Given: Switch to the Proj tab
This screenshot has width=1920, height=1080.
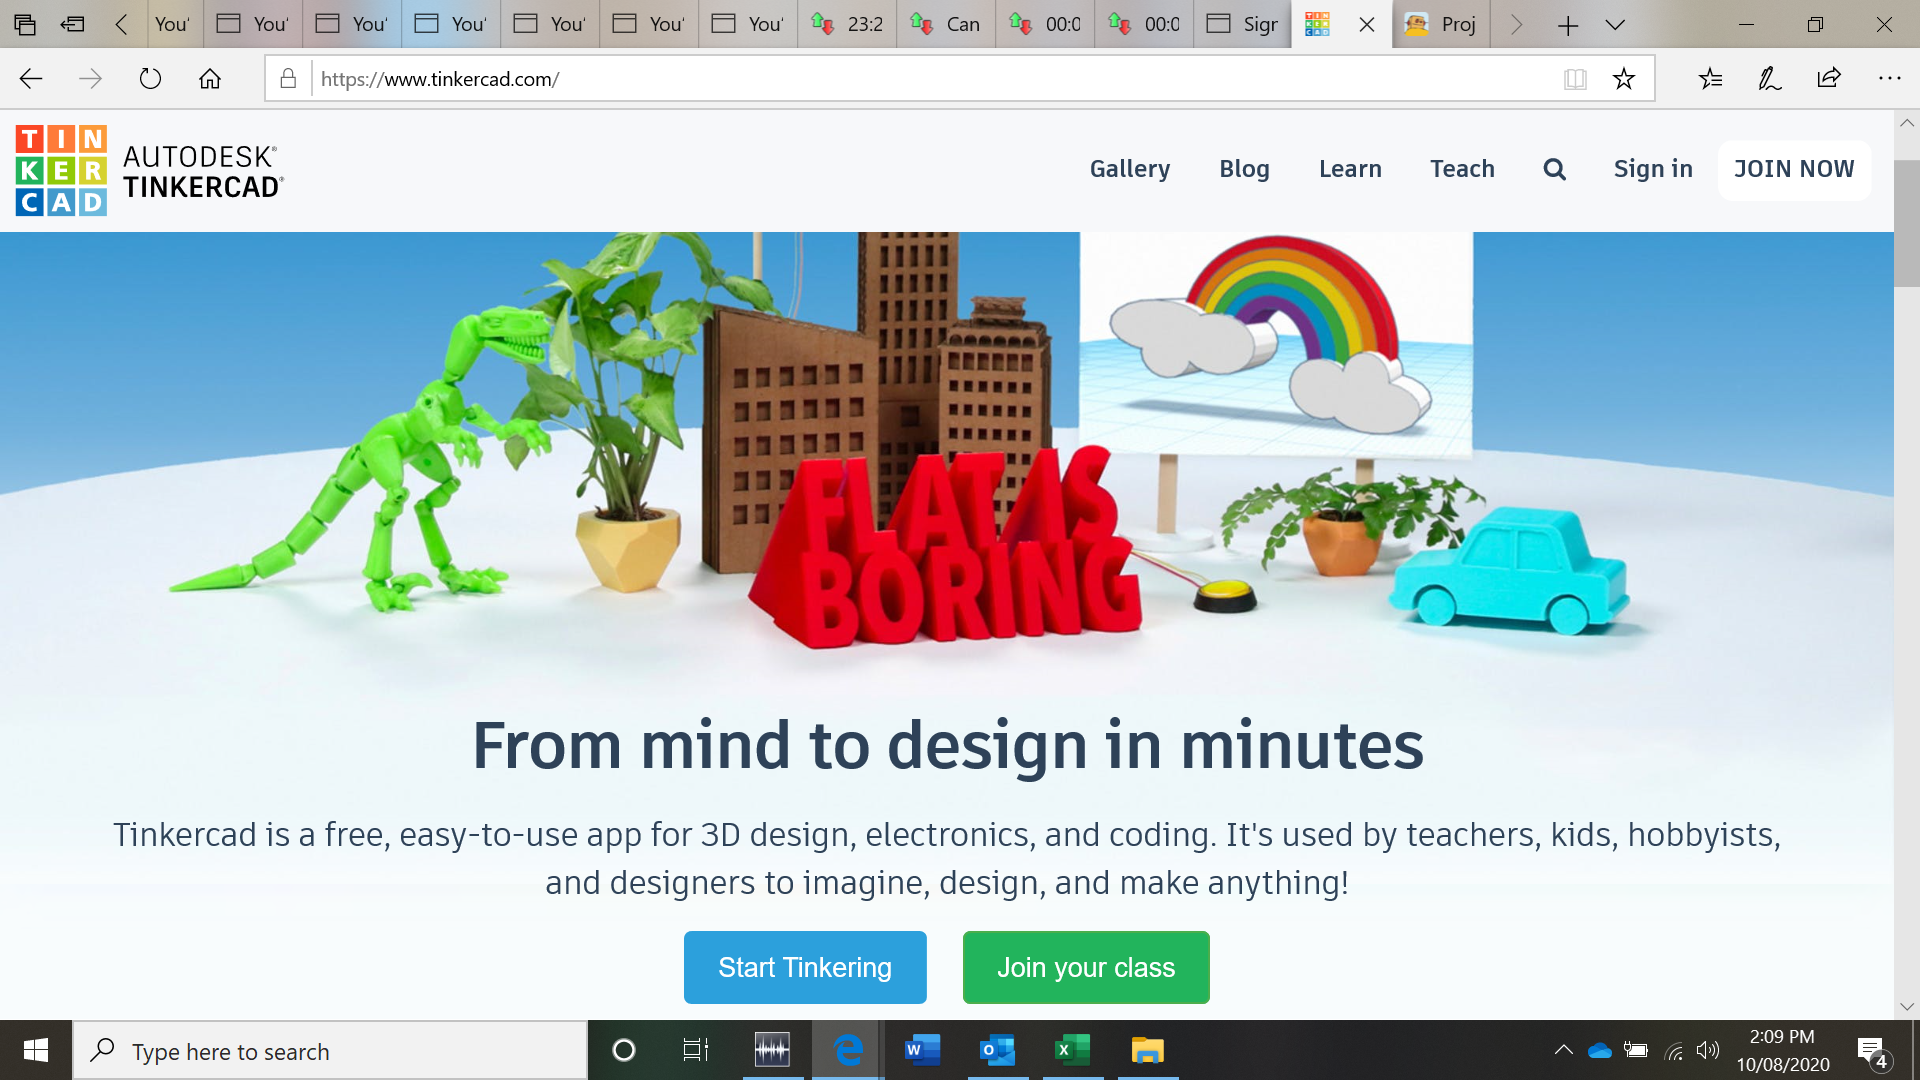Looking at the screenshot, I should click(x=1441, y=24).
